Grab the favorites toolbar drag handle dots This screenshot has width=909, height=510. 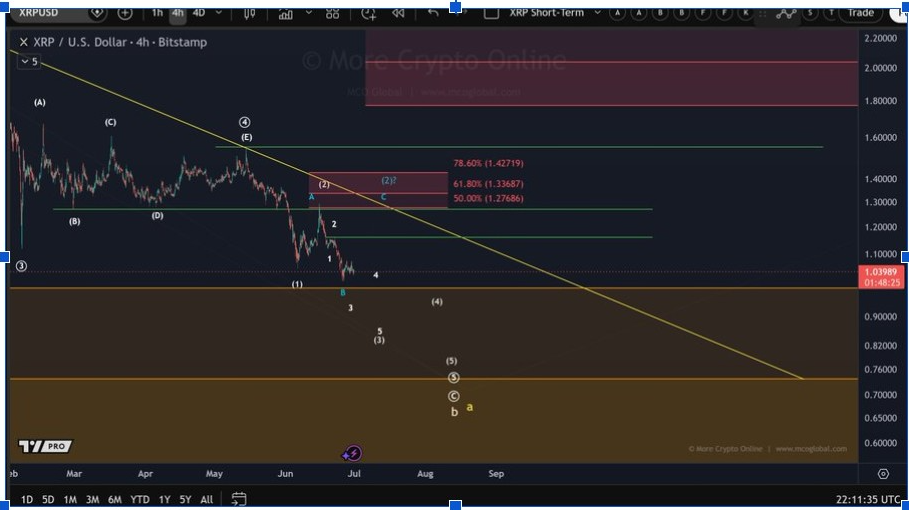point(763,14)
